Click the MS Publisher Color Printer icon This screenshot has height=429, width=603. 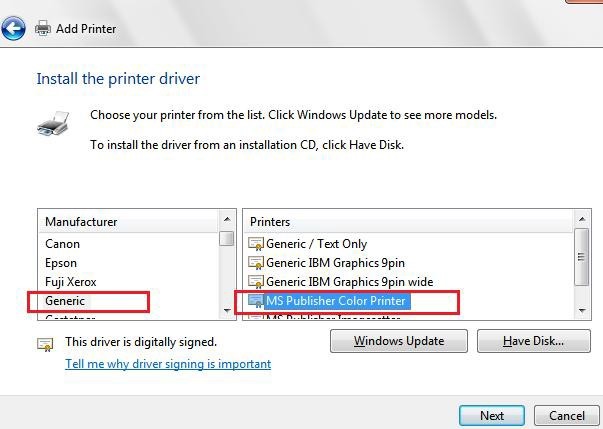pyautogui.click(x=256, y=300)
